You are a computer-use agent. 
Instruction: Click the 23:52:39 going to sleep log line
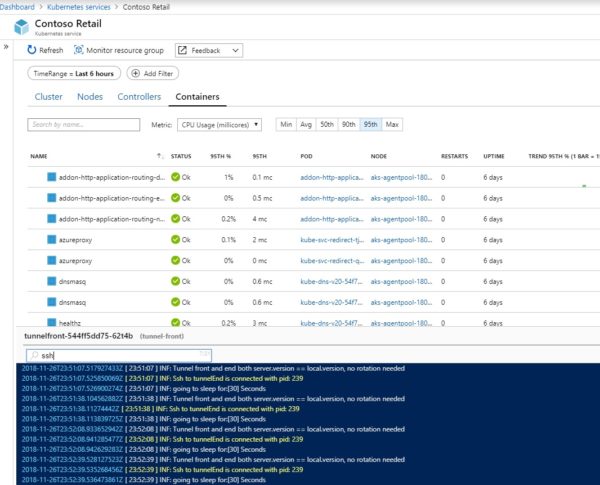coord(143,480)
